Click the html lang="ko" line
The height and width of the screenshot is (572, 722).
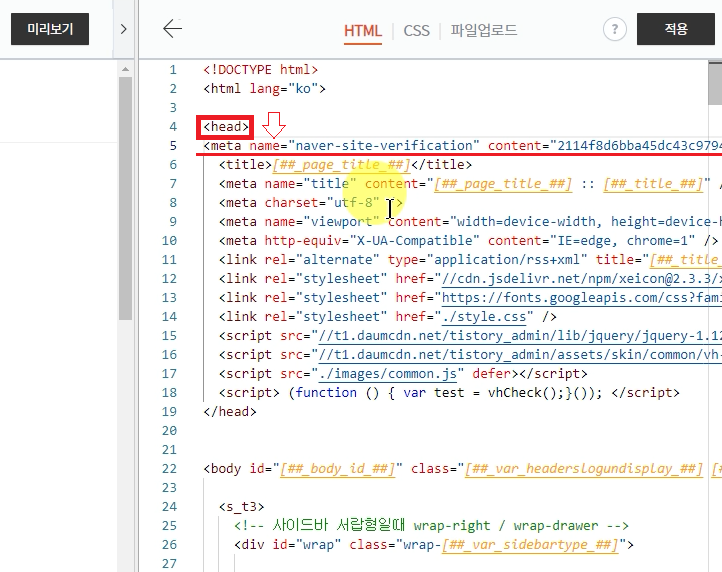click(x=264, y=88)
